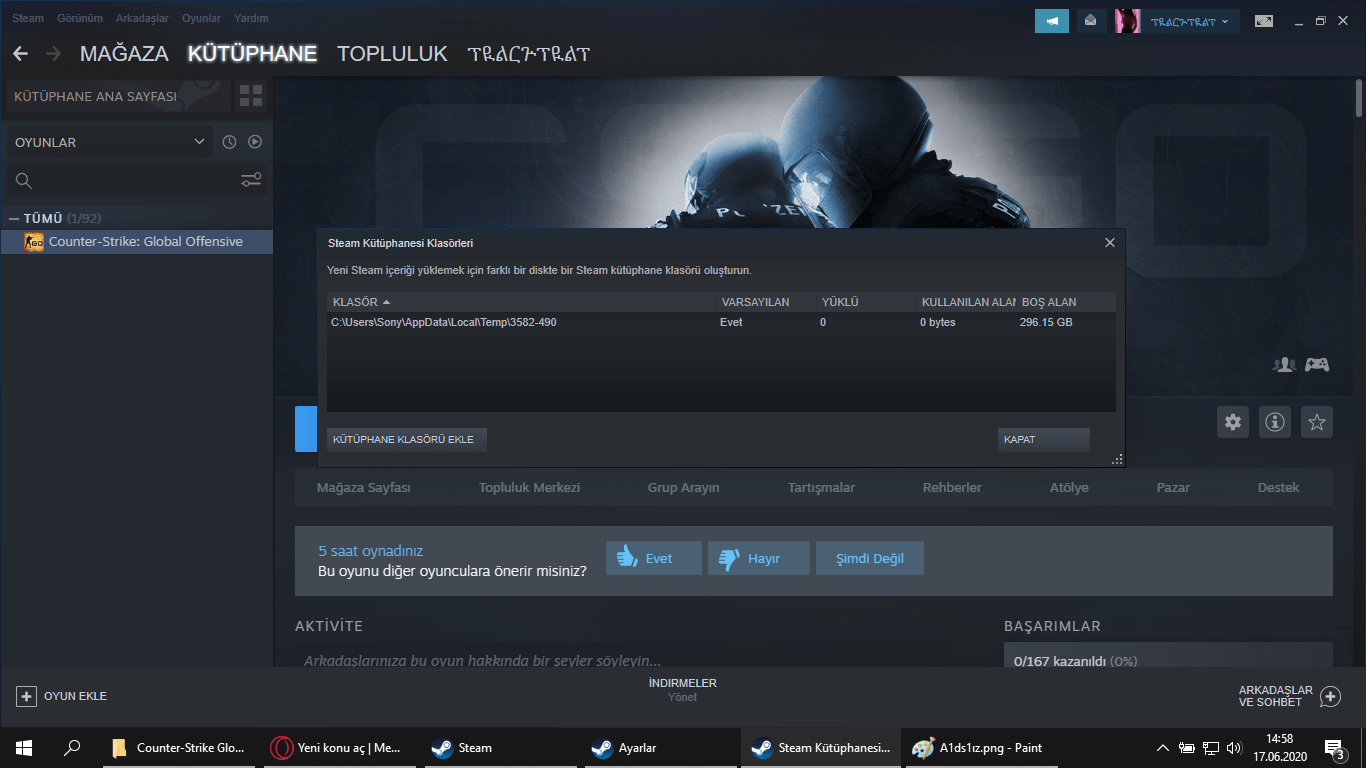Go to the TOPLULUK tab
Viewport: 1368px width, 768px height.
click(x=392, y=54)
